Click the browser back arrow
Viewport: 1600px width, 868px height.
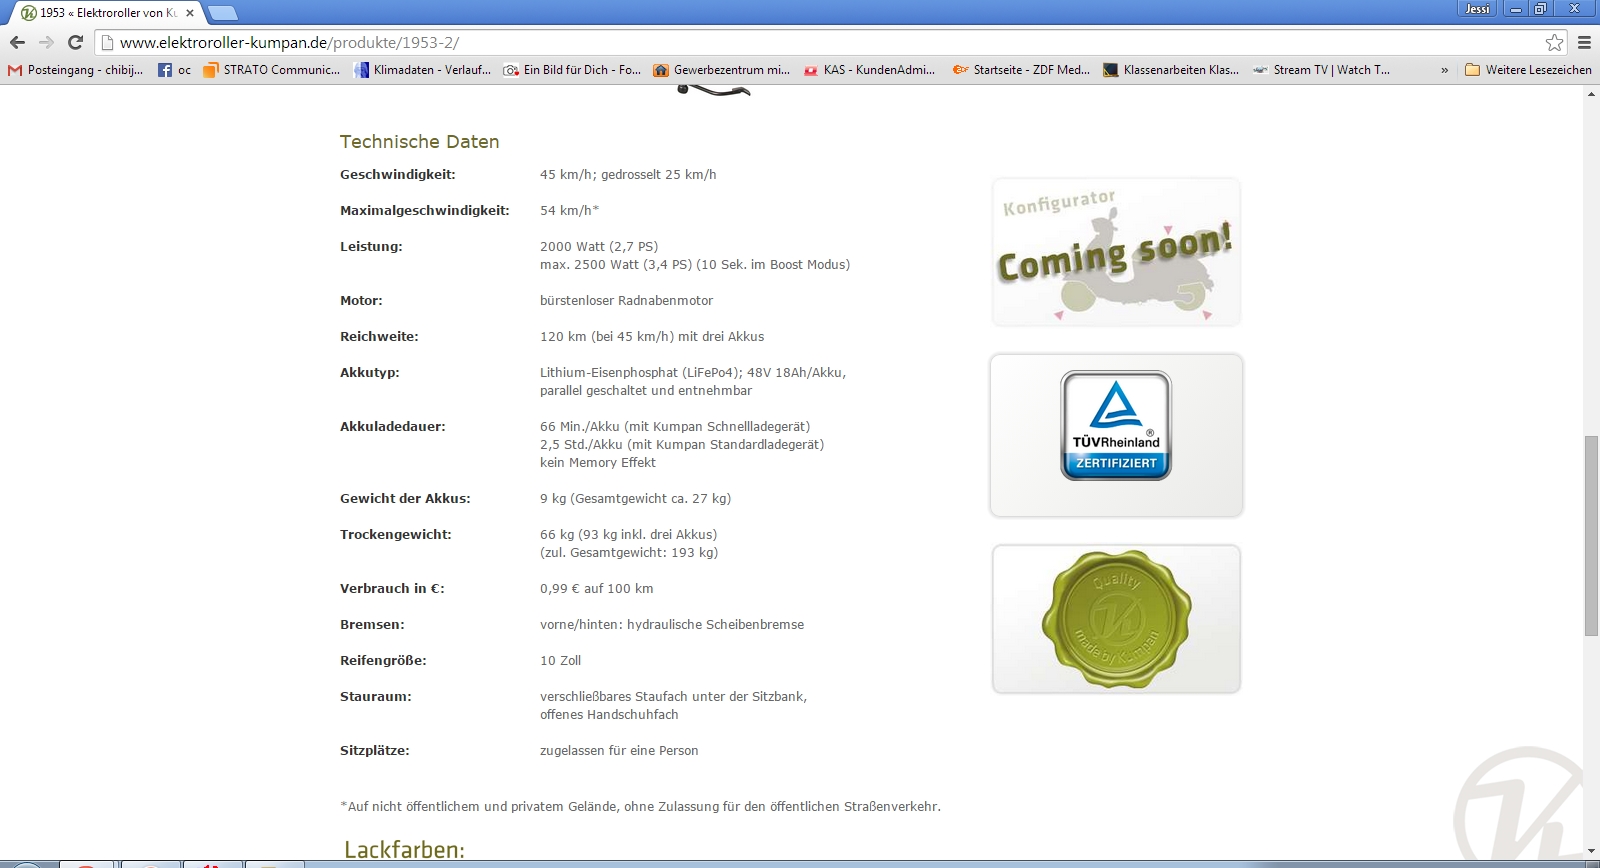(x=17, y=42)
